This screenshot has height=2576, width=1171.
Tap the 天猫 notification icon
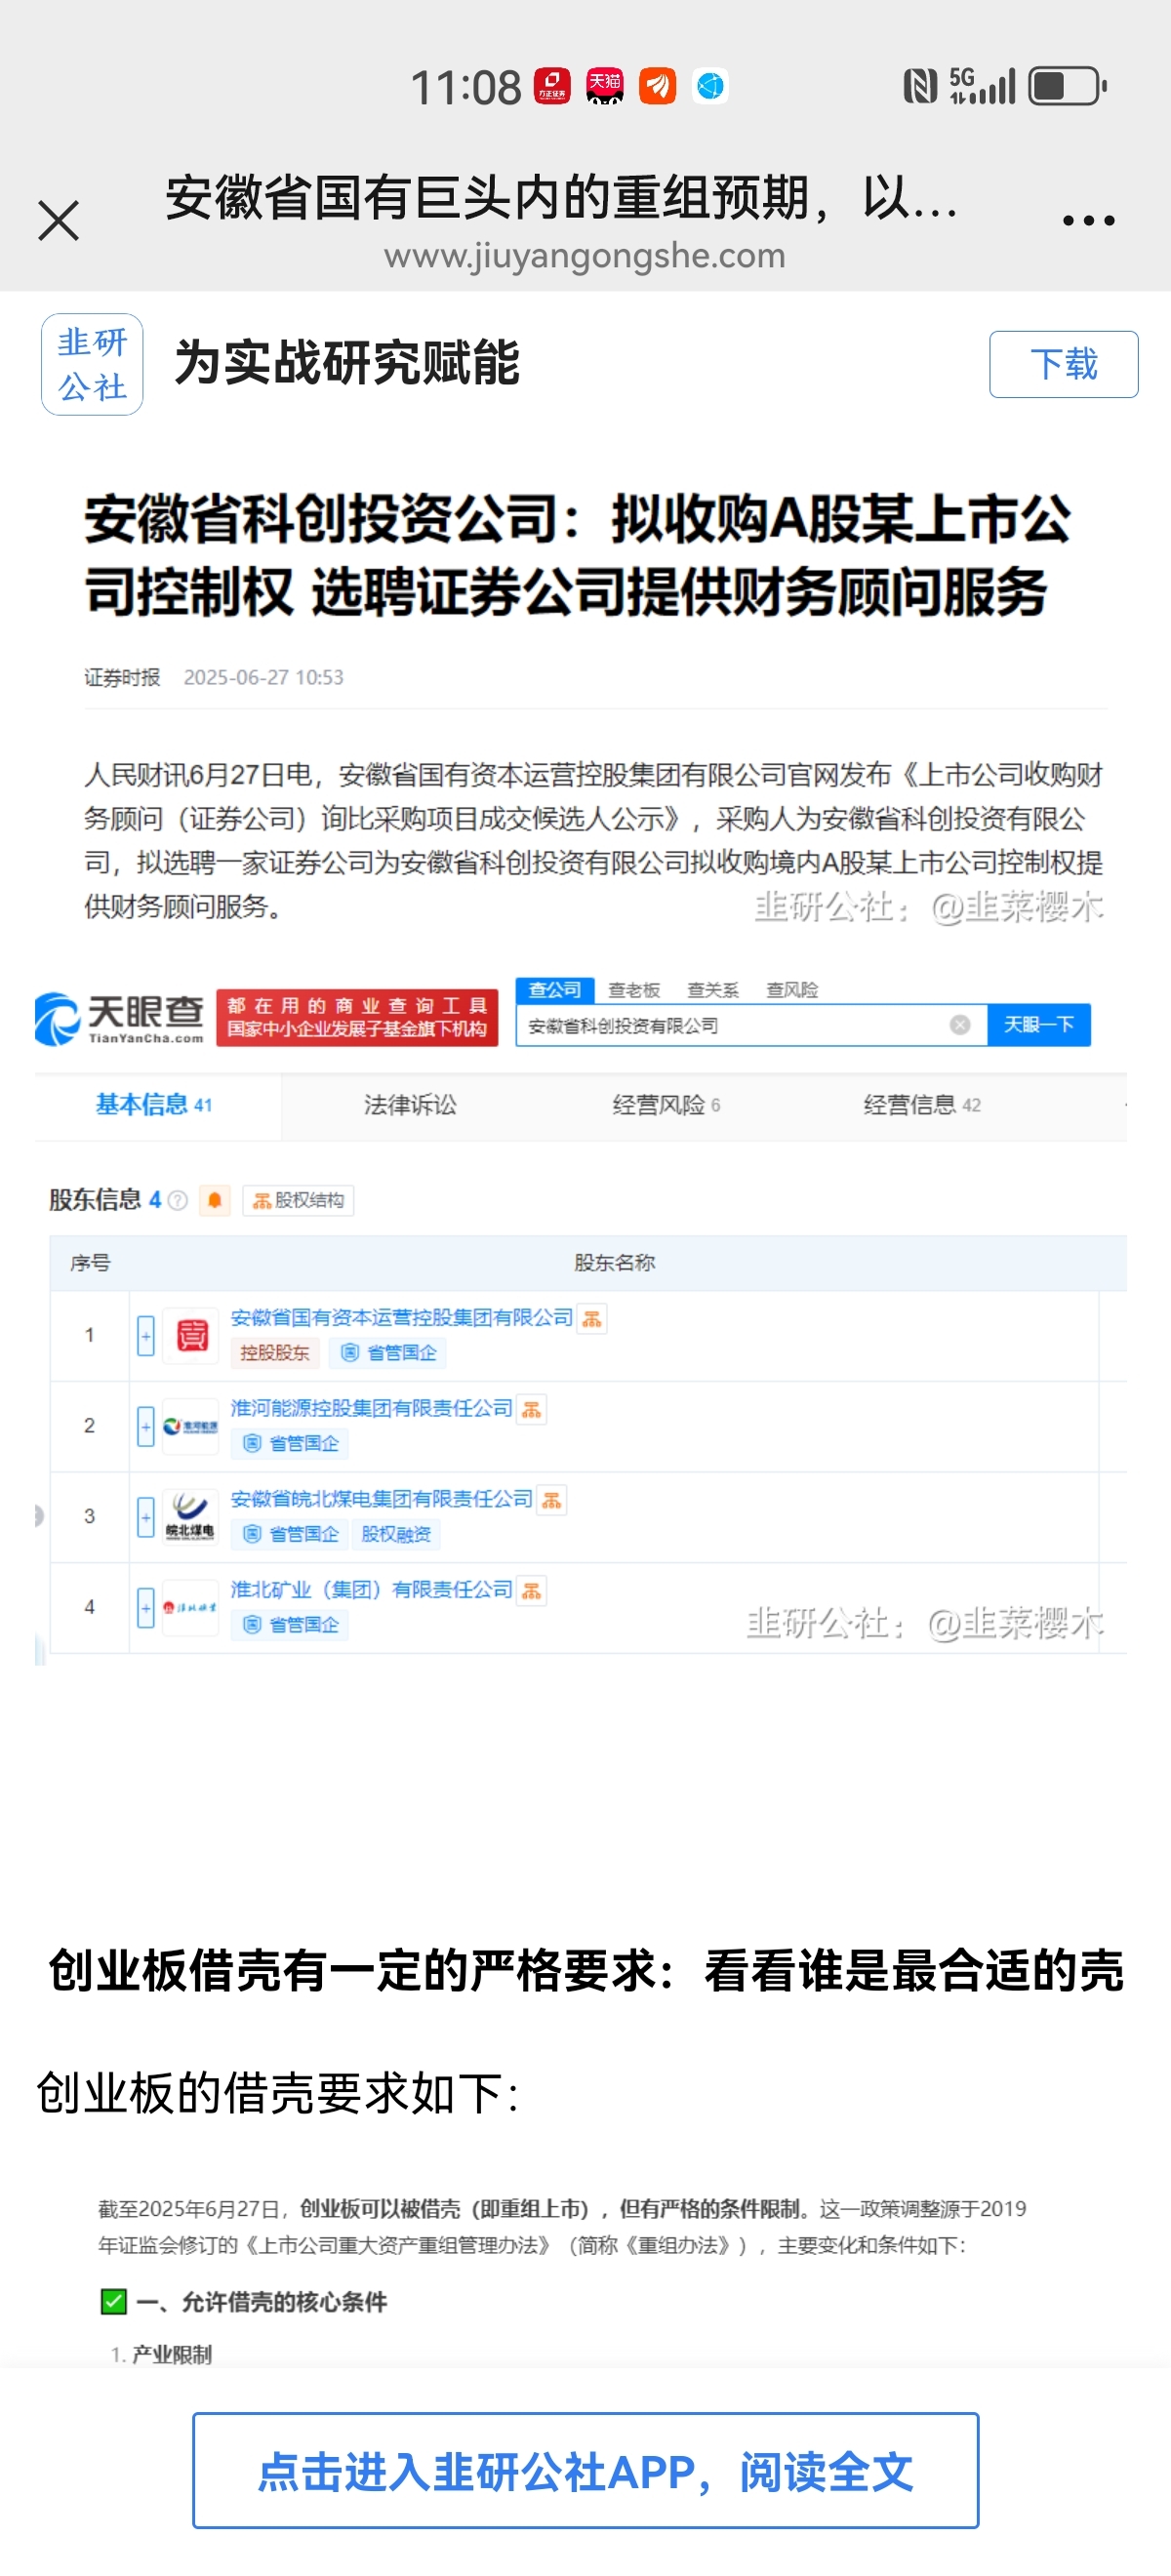pos(605,86)
